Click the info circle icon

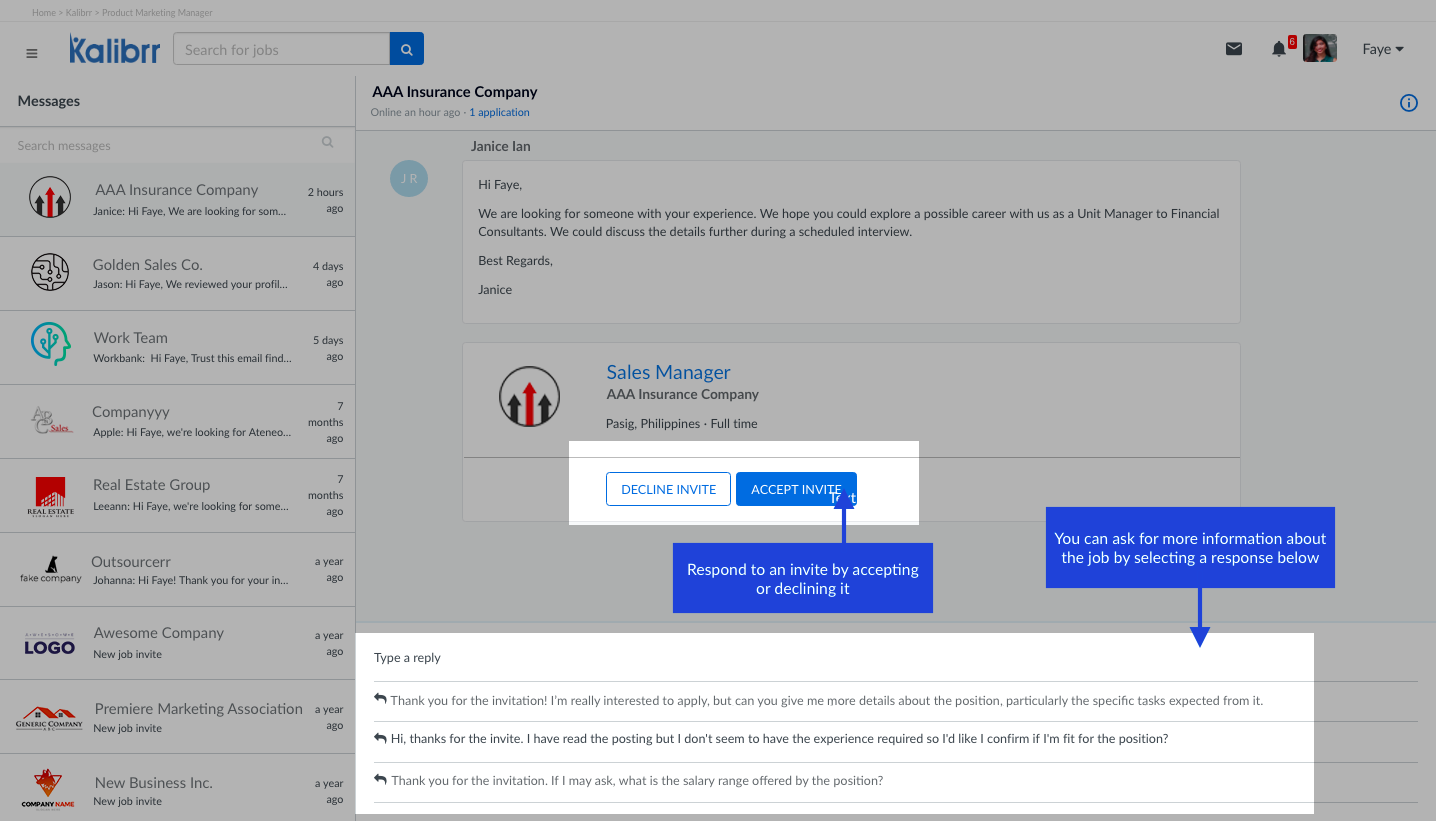coord(1408,103)
